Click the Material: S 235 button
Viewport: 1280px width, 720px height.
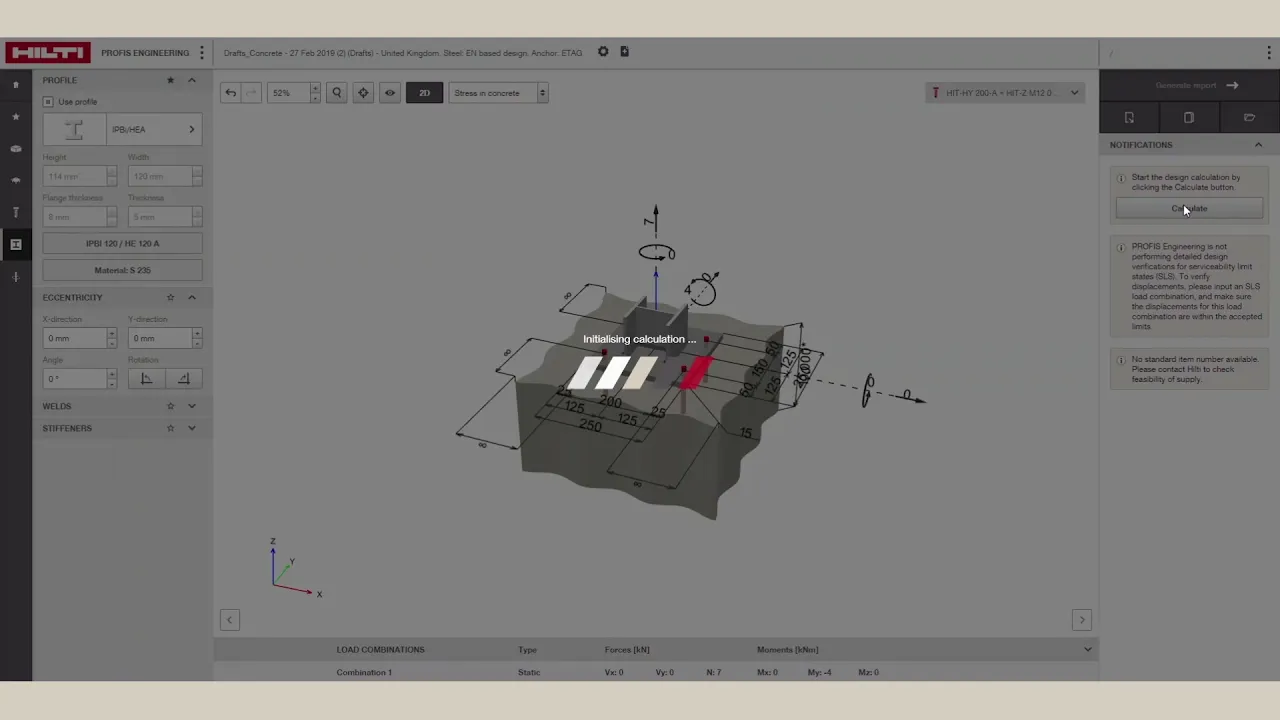point(122,270)
